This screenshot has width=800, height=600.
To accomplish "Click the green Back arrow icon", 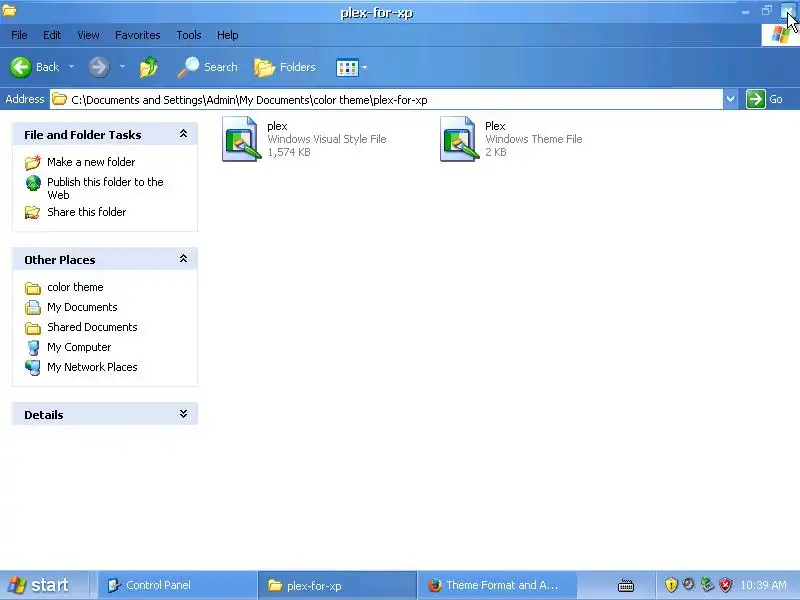I will pos(21,67).
